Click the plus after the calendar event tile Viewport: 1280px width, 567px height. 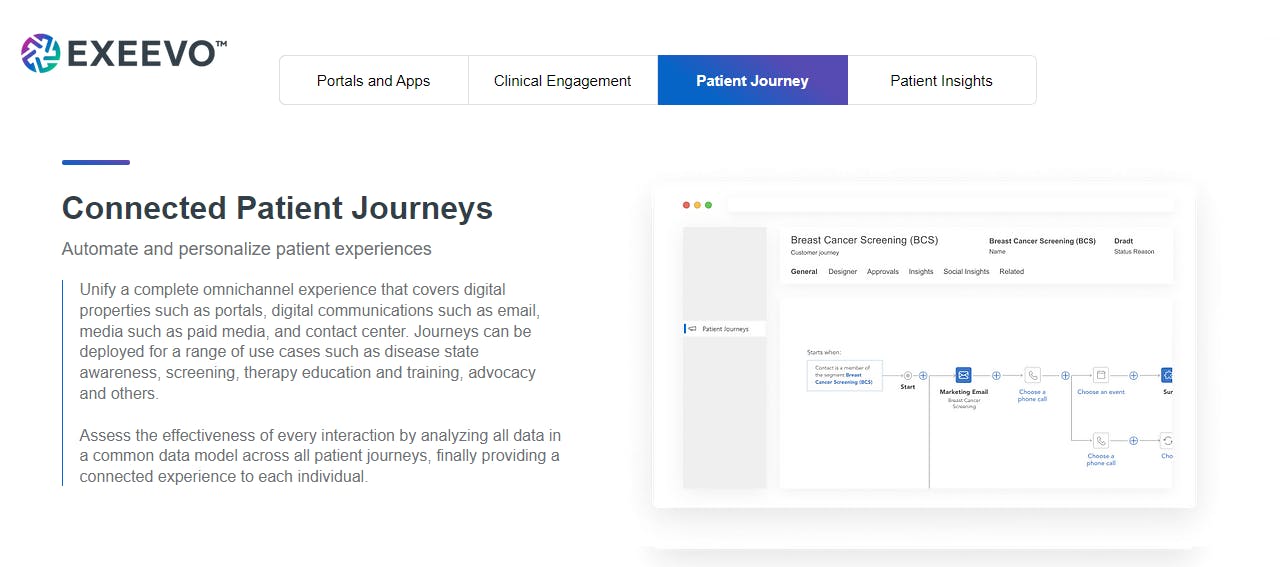(x=1134, y=375)
